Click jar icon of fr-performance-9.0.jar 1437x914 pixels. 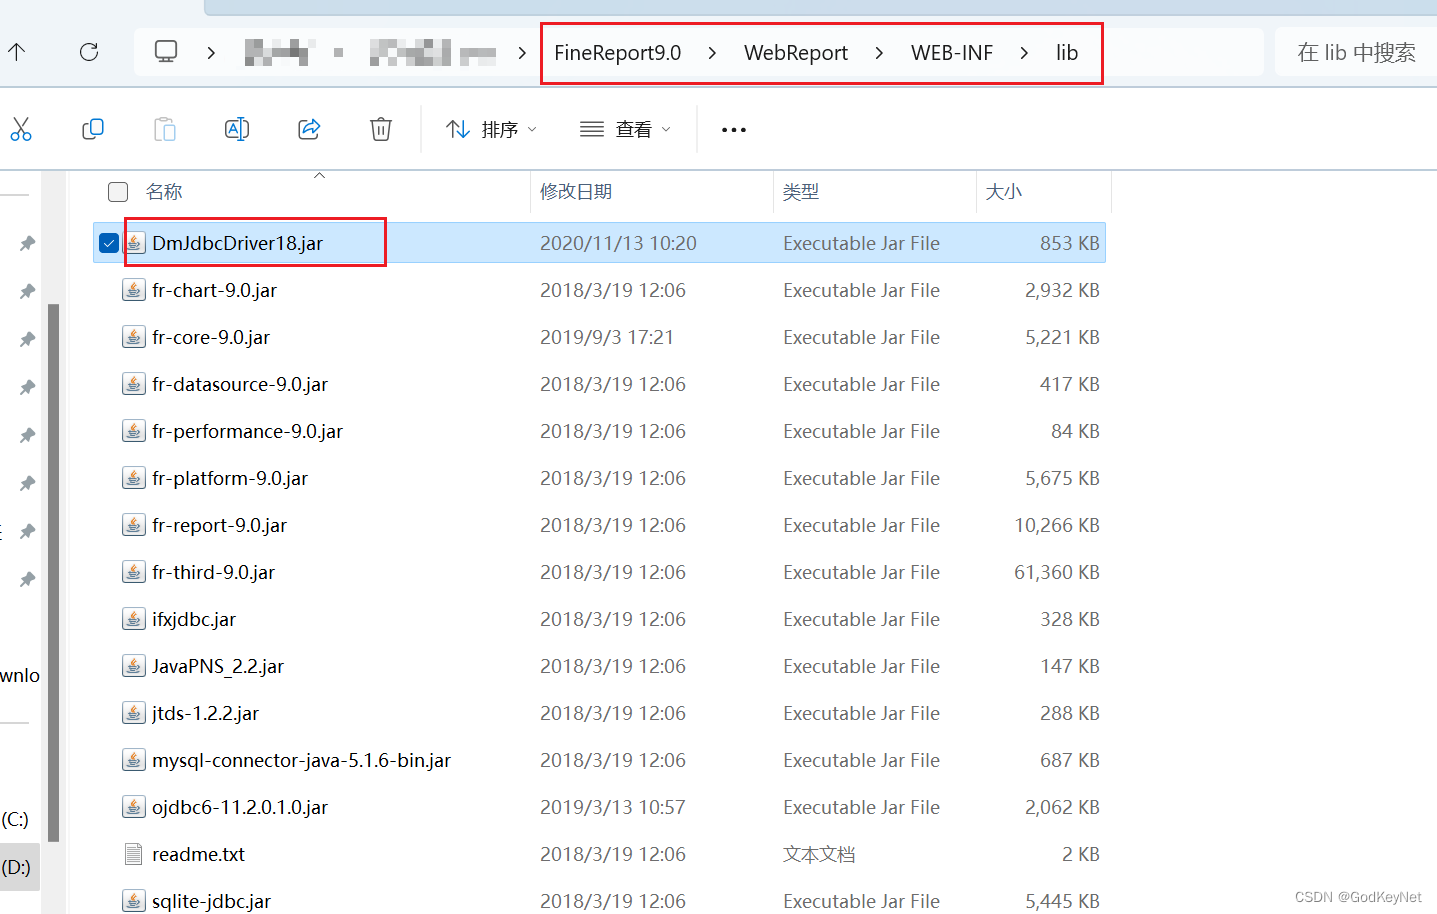tap(133, 431)
